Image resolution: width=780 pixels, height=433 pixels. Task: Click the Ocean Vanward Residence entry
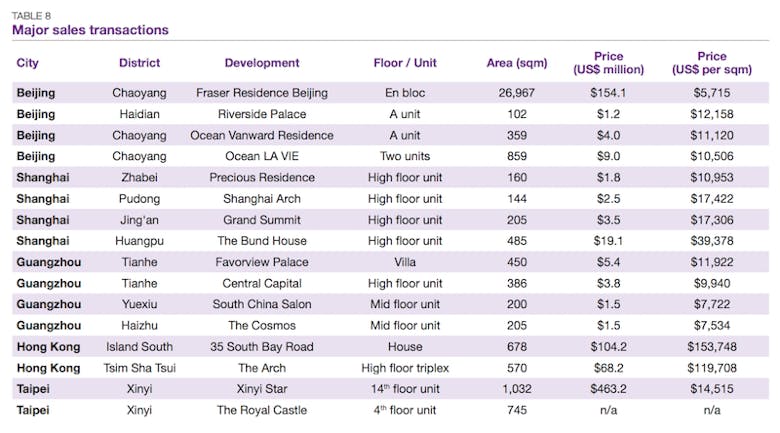(x=262, y=135)
